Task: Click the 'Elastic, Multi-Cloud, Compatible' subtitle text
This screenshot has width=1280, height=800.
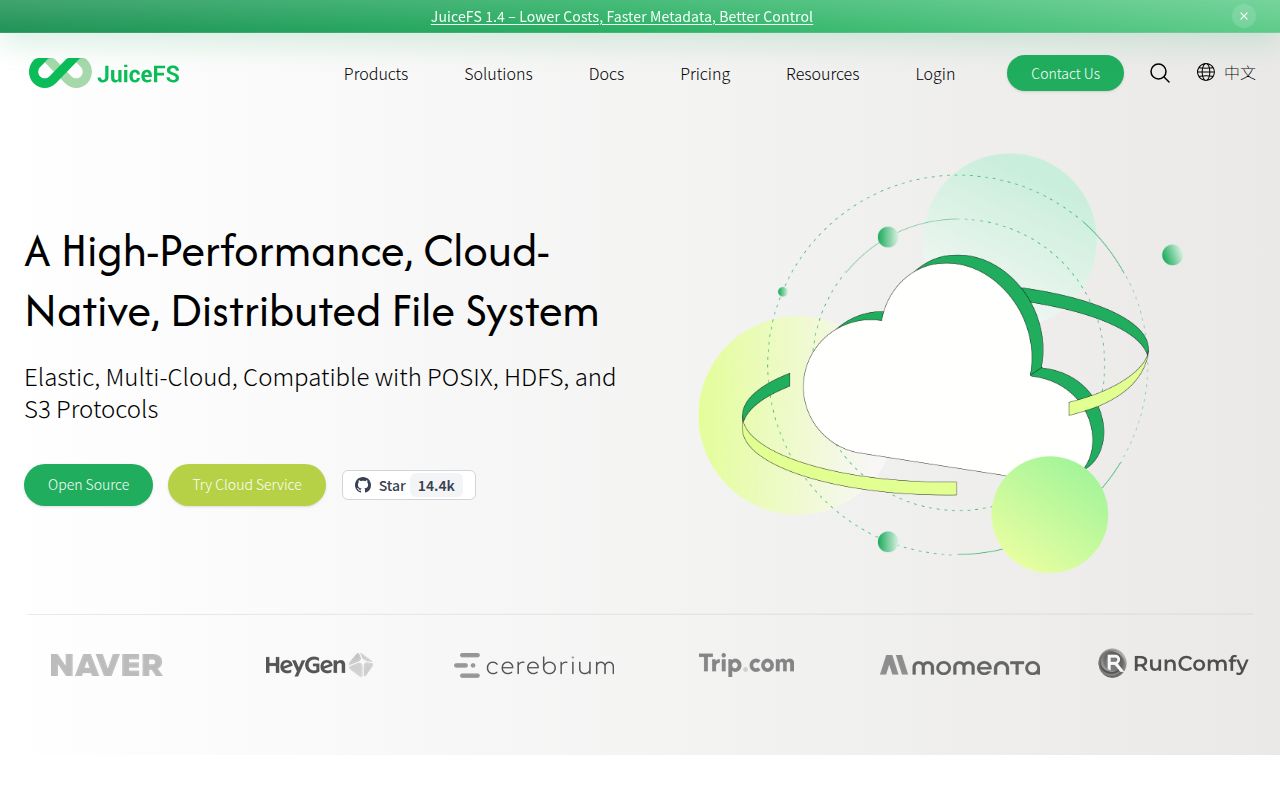Action: pyautogui.click(x=320, y=393)
